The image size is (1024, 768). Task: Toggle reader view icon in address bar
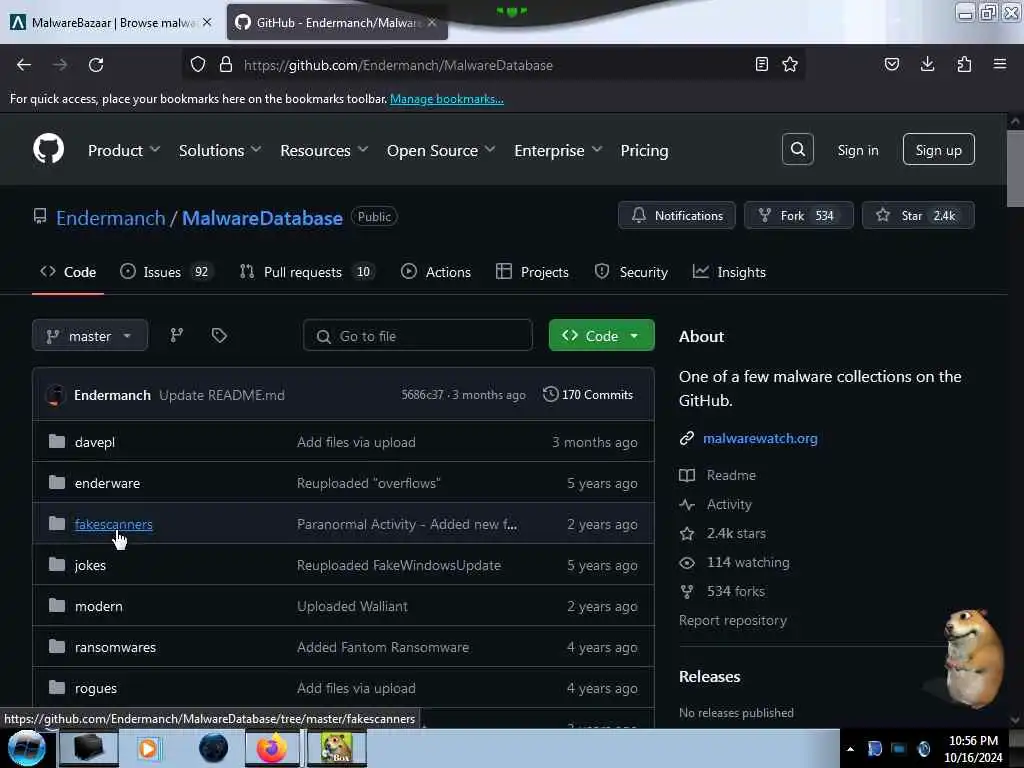(761, 64)
